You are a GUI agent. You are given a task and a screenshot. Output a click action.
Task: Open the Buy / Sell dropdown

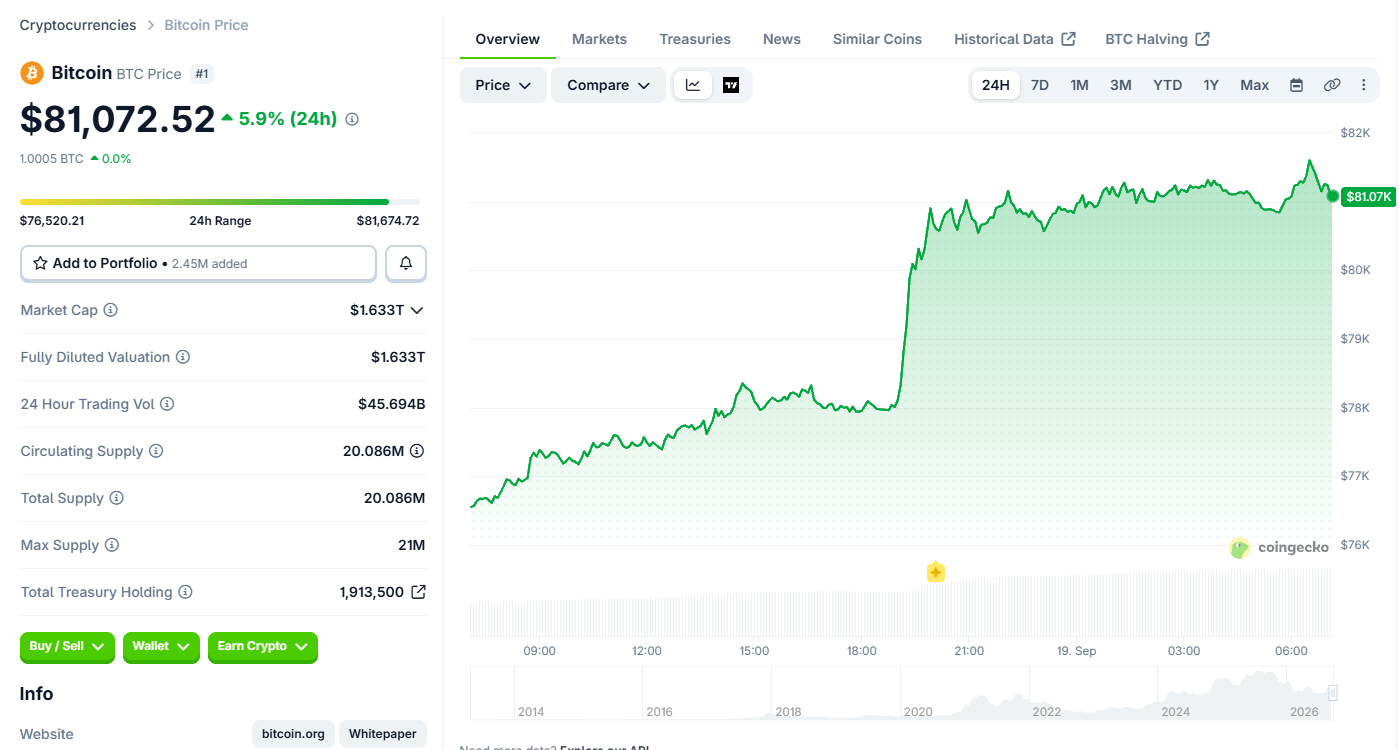pos(67,647)
